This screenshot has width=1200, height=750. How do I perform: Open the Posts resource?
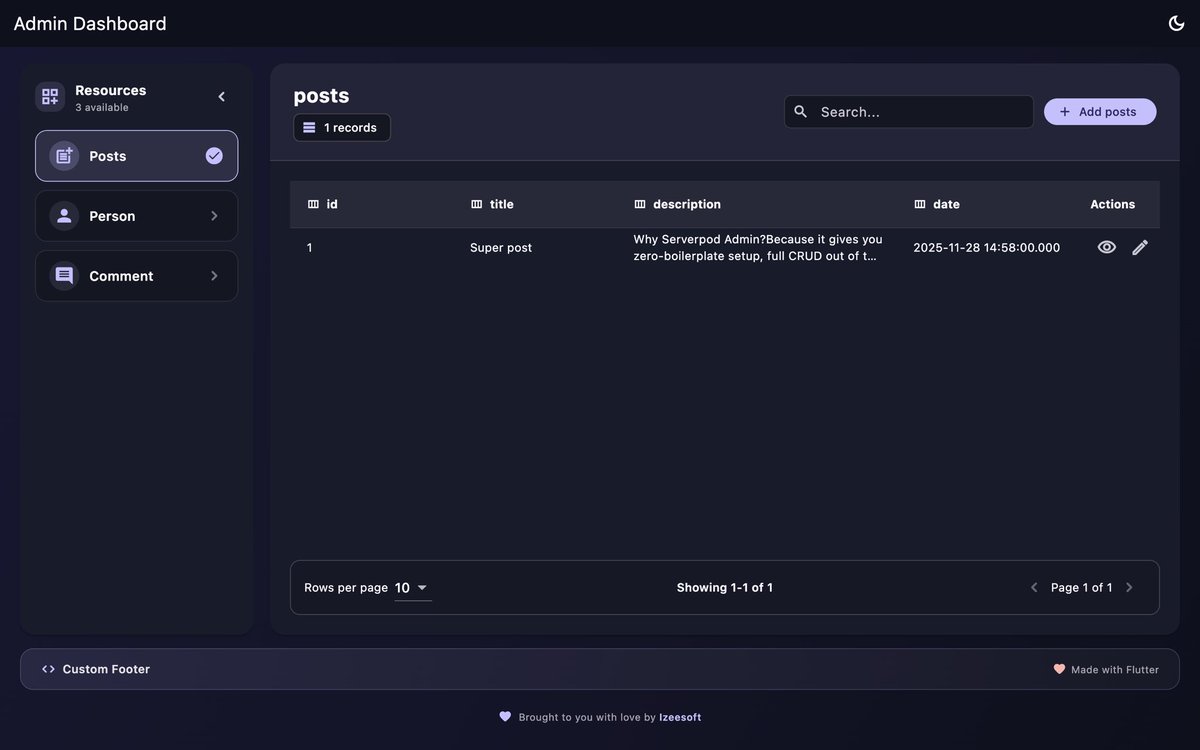136,156
